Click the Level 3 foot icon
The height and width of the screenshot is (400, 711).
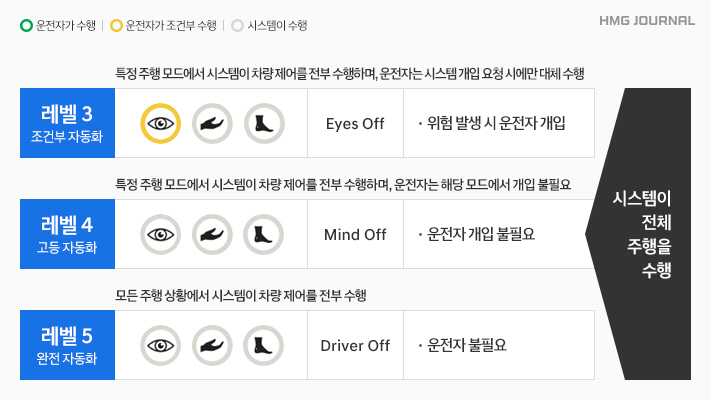coord(264,124)
